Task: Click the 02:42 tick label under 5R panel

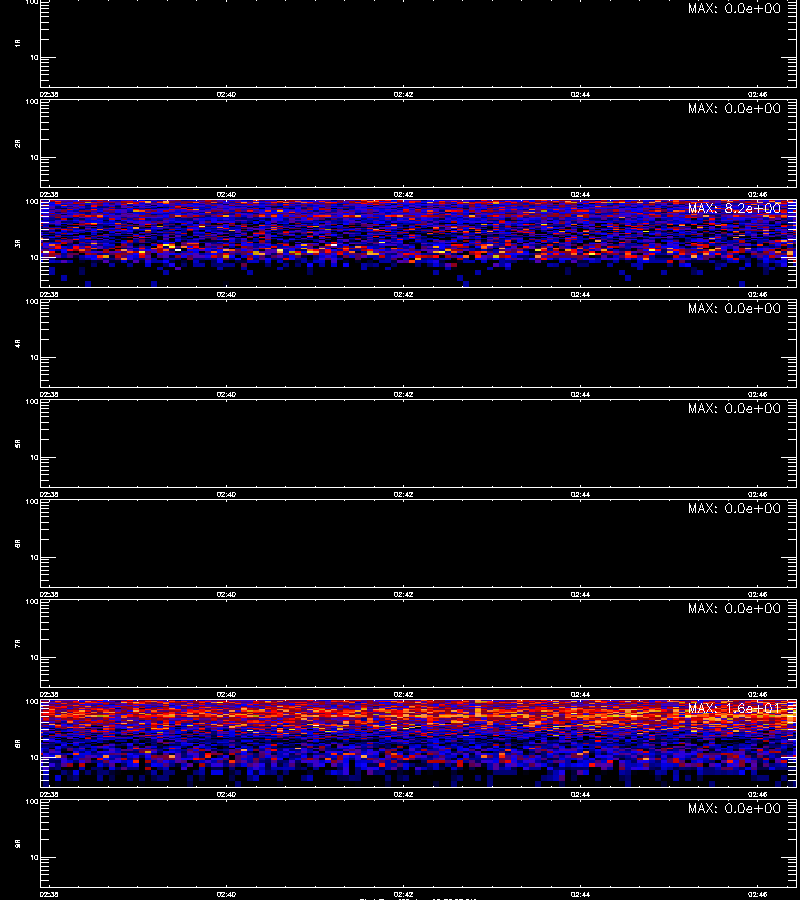Action: (403, 494)
